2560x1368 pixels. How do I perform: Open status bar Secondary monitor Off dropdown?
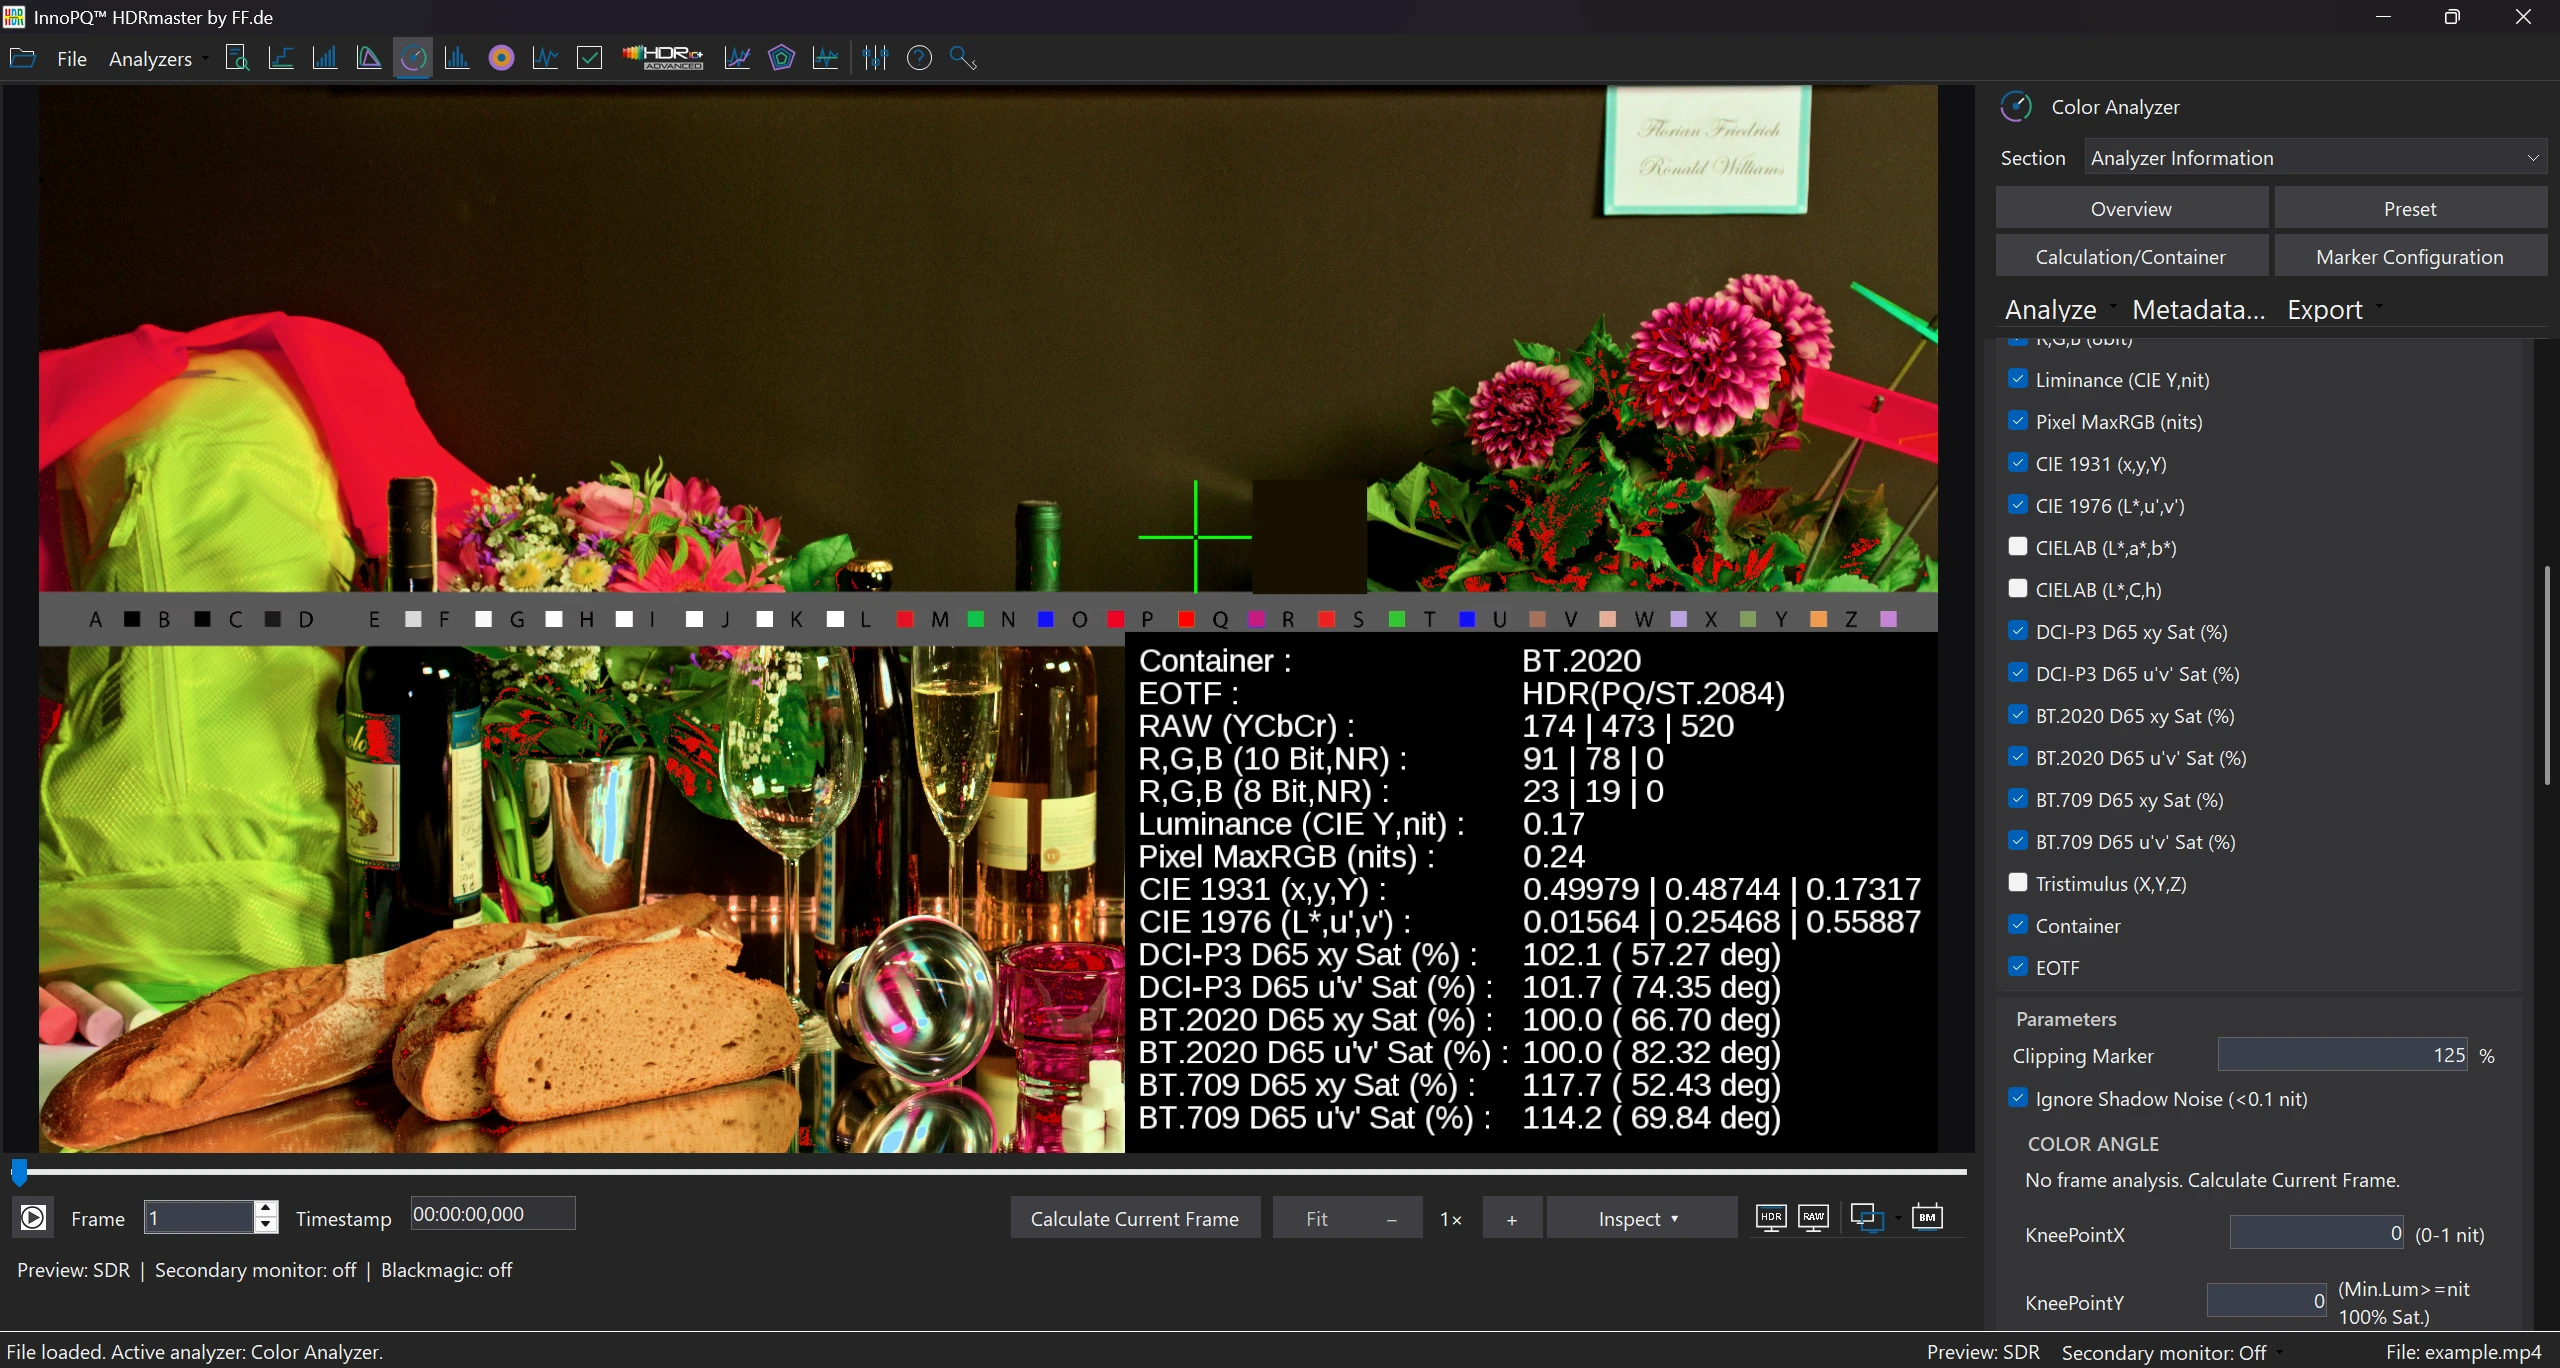[2172, 1352]
